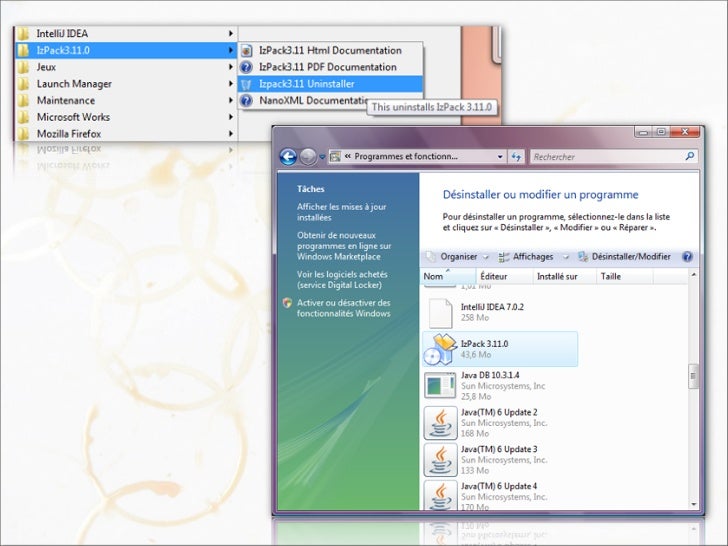Screen dimensions: 728x546
Task: Click the address bar control panel icon
Action: tap(335, 157)
